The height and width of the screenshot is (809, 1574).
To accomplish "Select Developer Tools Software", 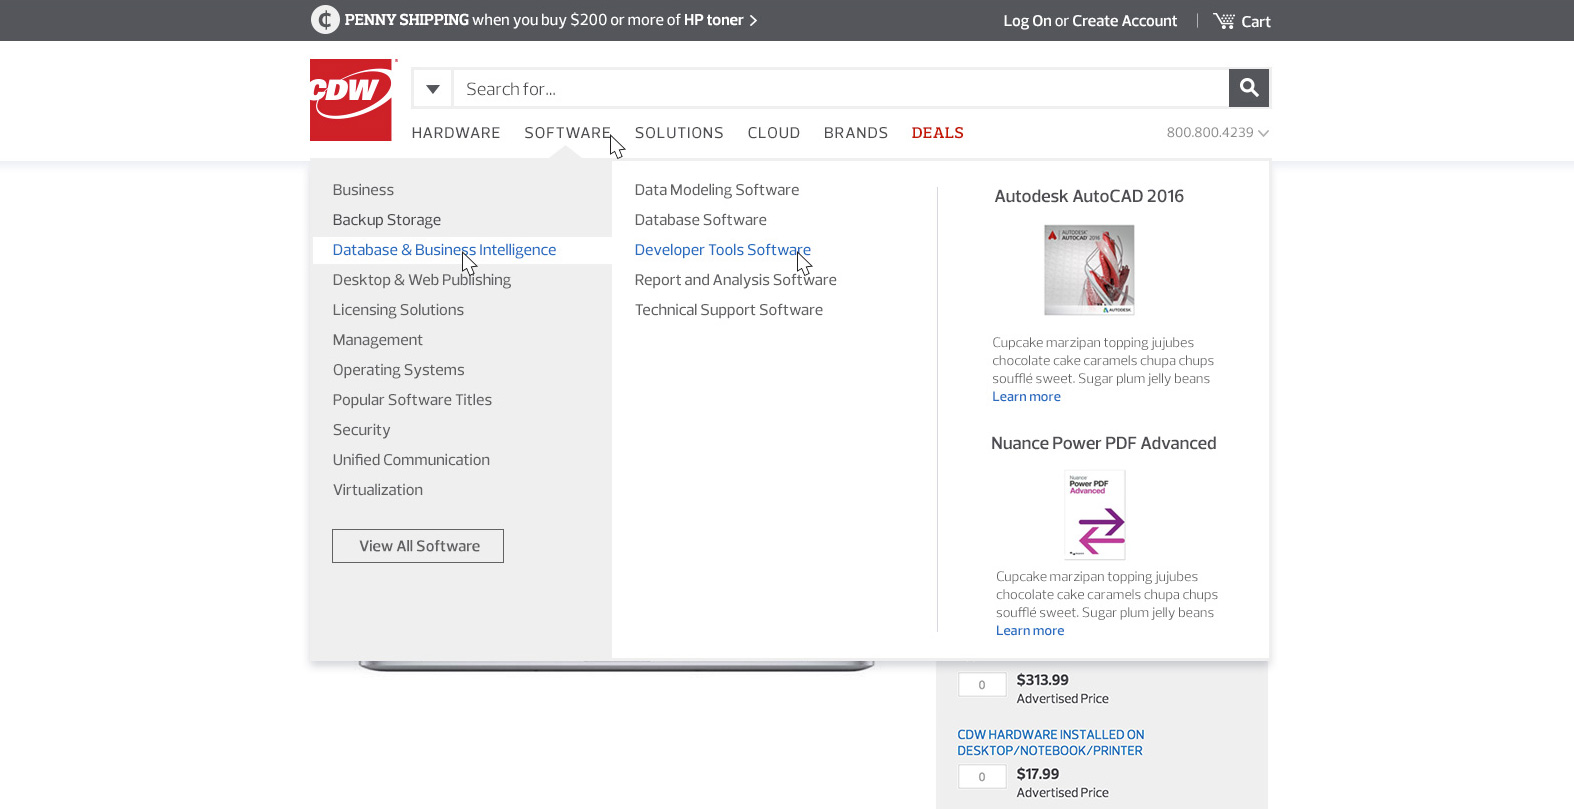I will point(722,250).
